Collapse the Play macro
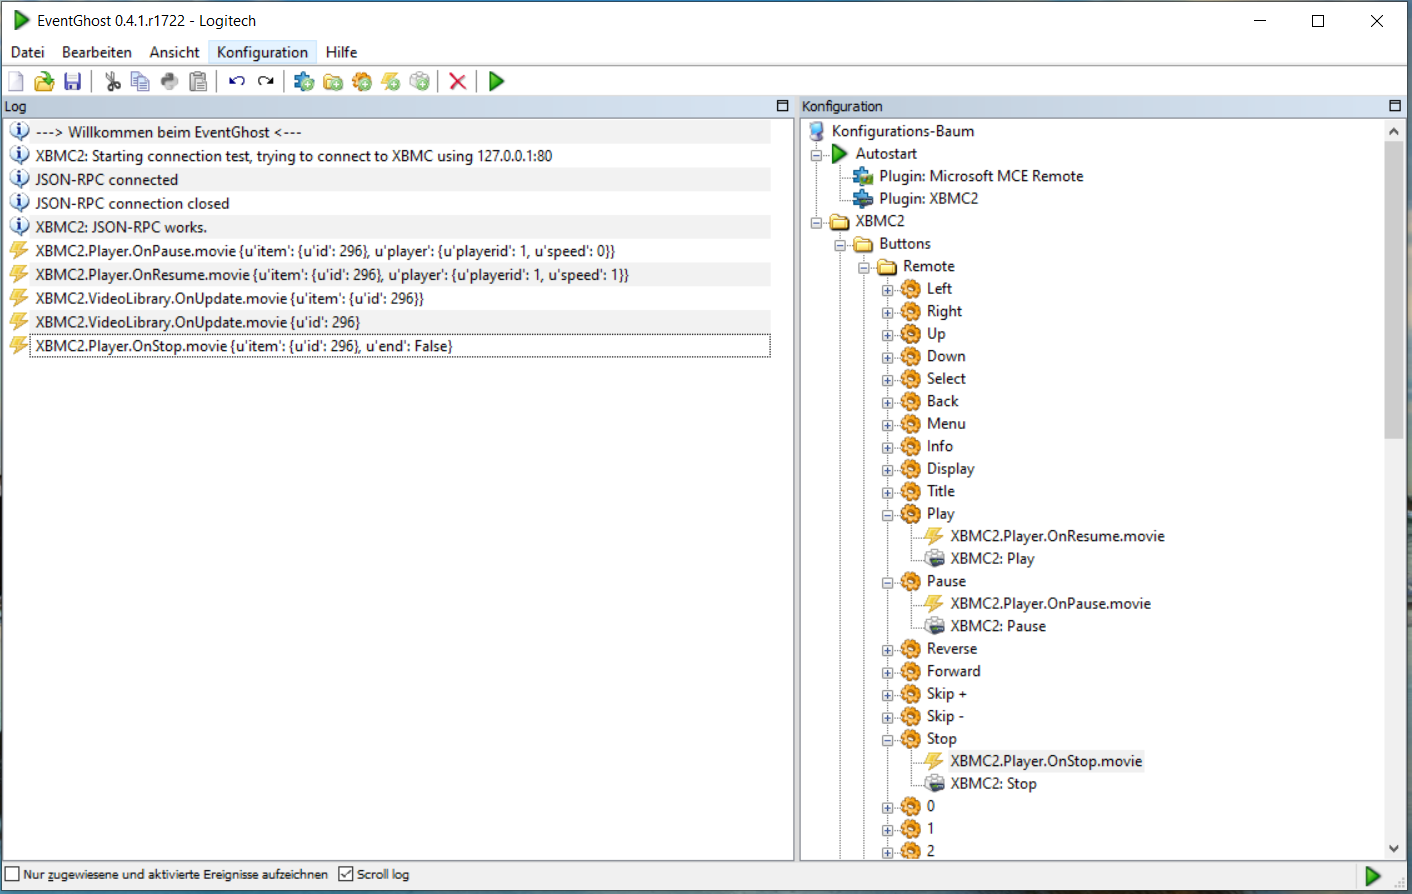 pyautogui.click(x=887, y=515)
